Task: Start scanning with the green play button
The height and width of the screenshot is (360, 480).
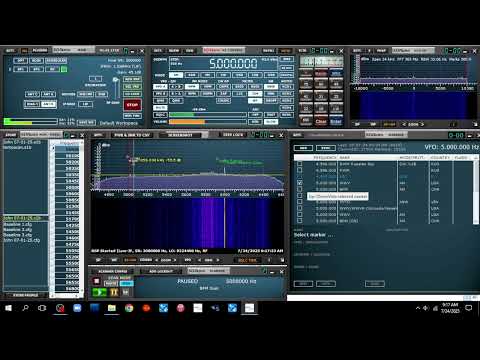Action: tap(99, 292)
